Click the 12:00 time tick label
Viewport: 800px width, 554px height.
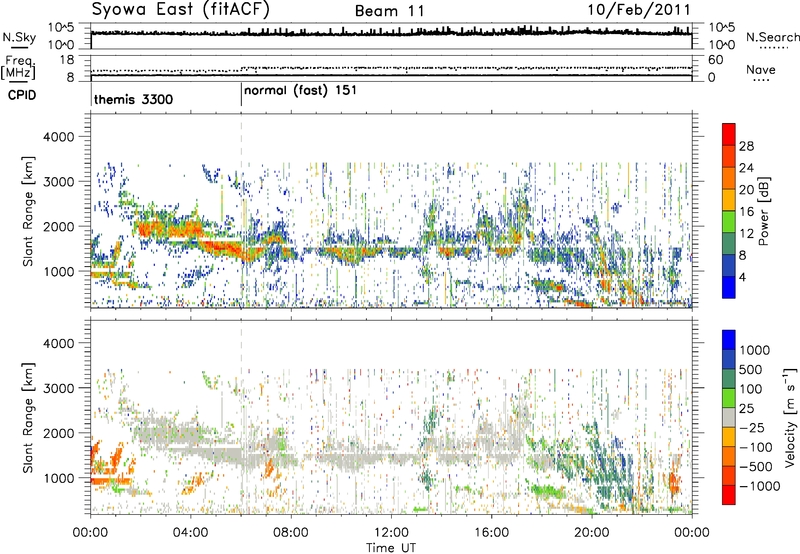coord(391,533)
